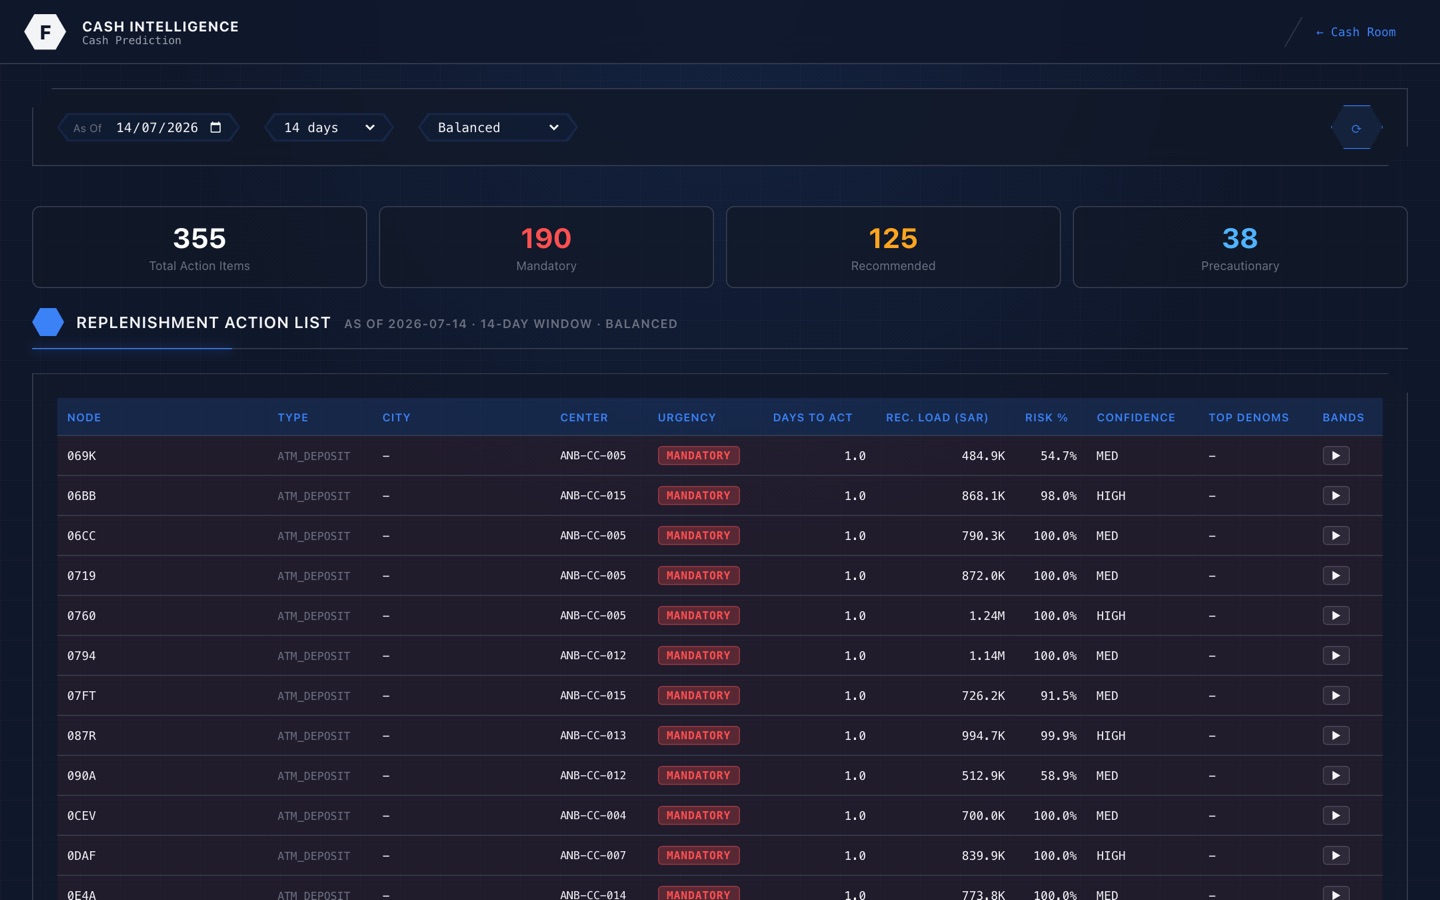Expand bands for node 069K
This screenshot has height=900, width=1440.
(1336, 456)
